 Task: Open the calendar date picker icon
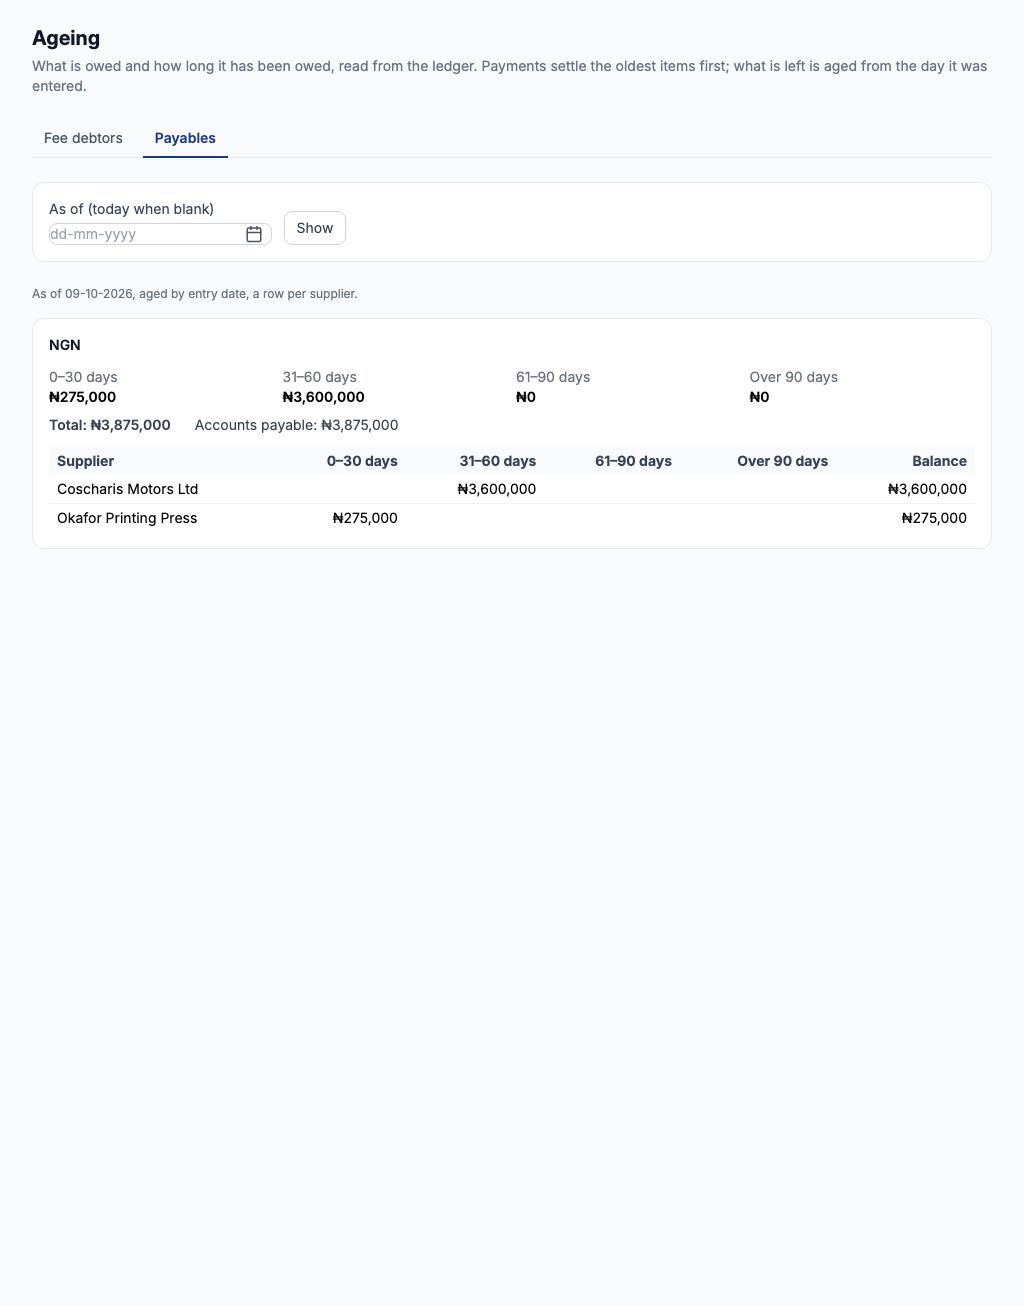254,234
